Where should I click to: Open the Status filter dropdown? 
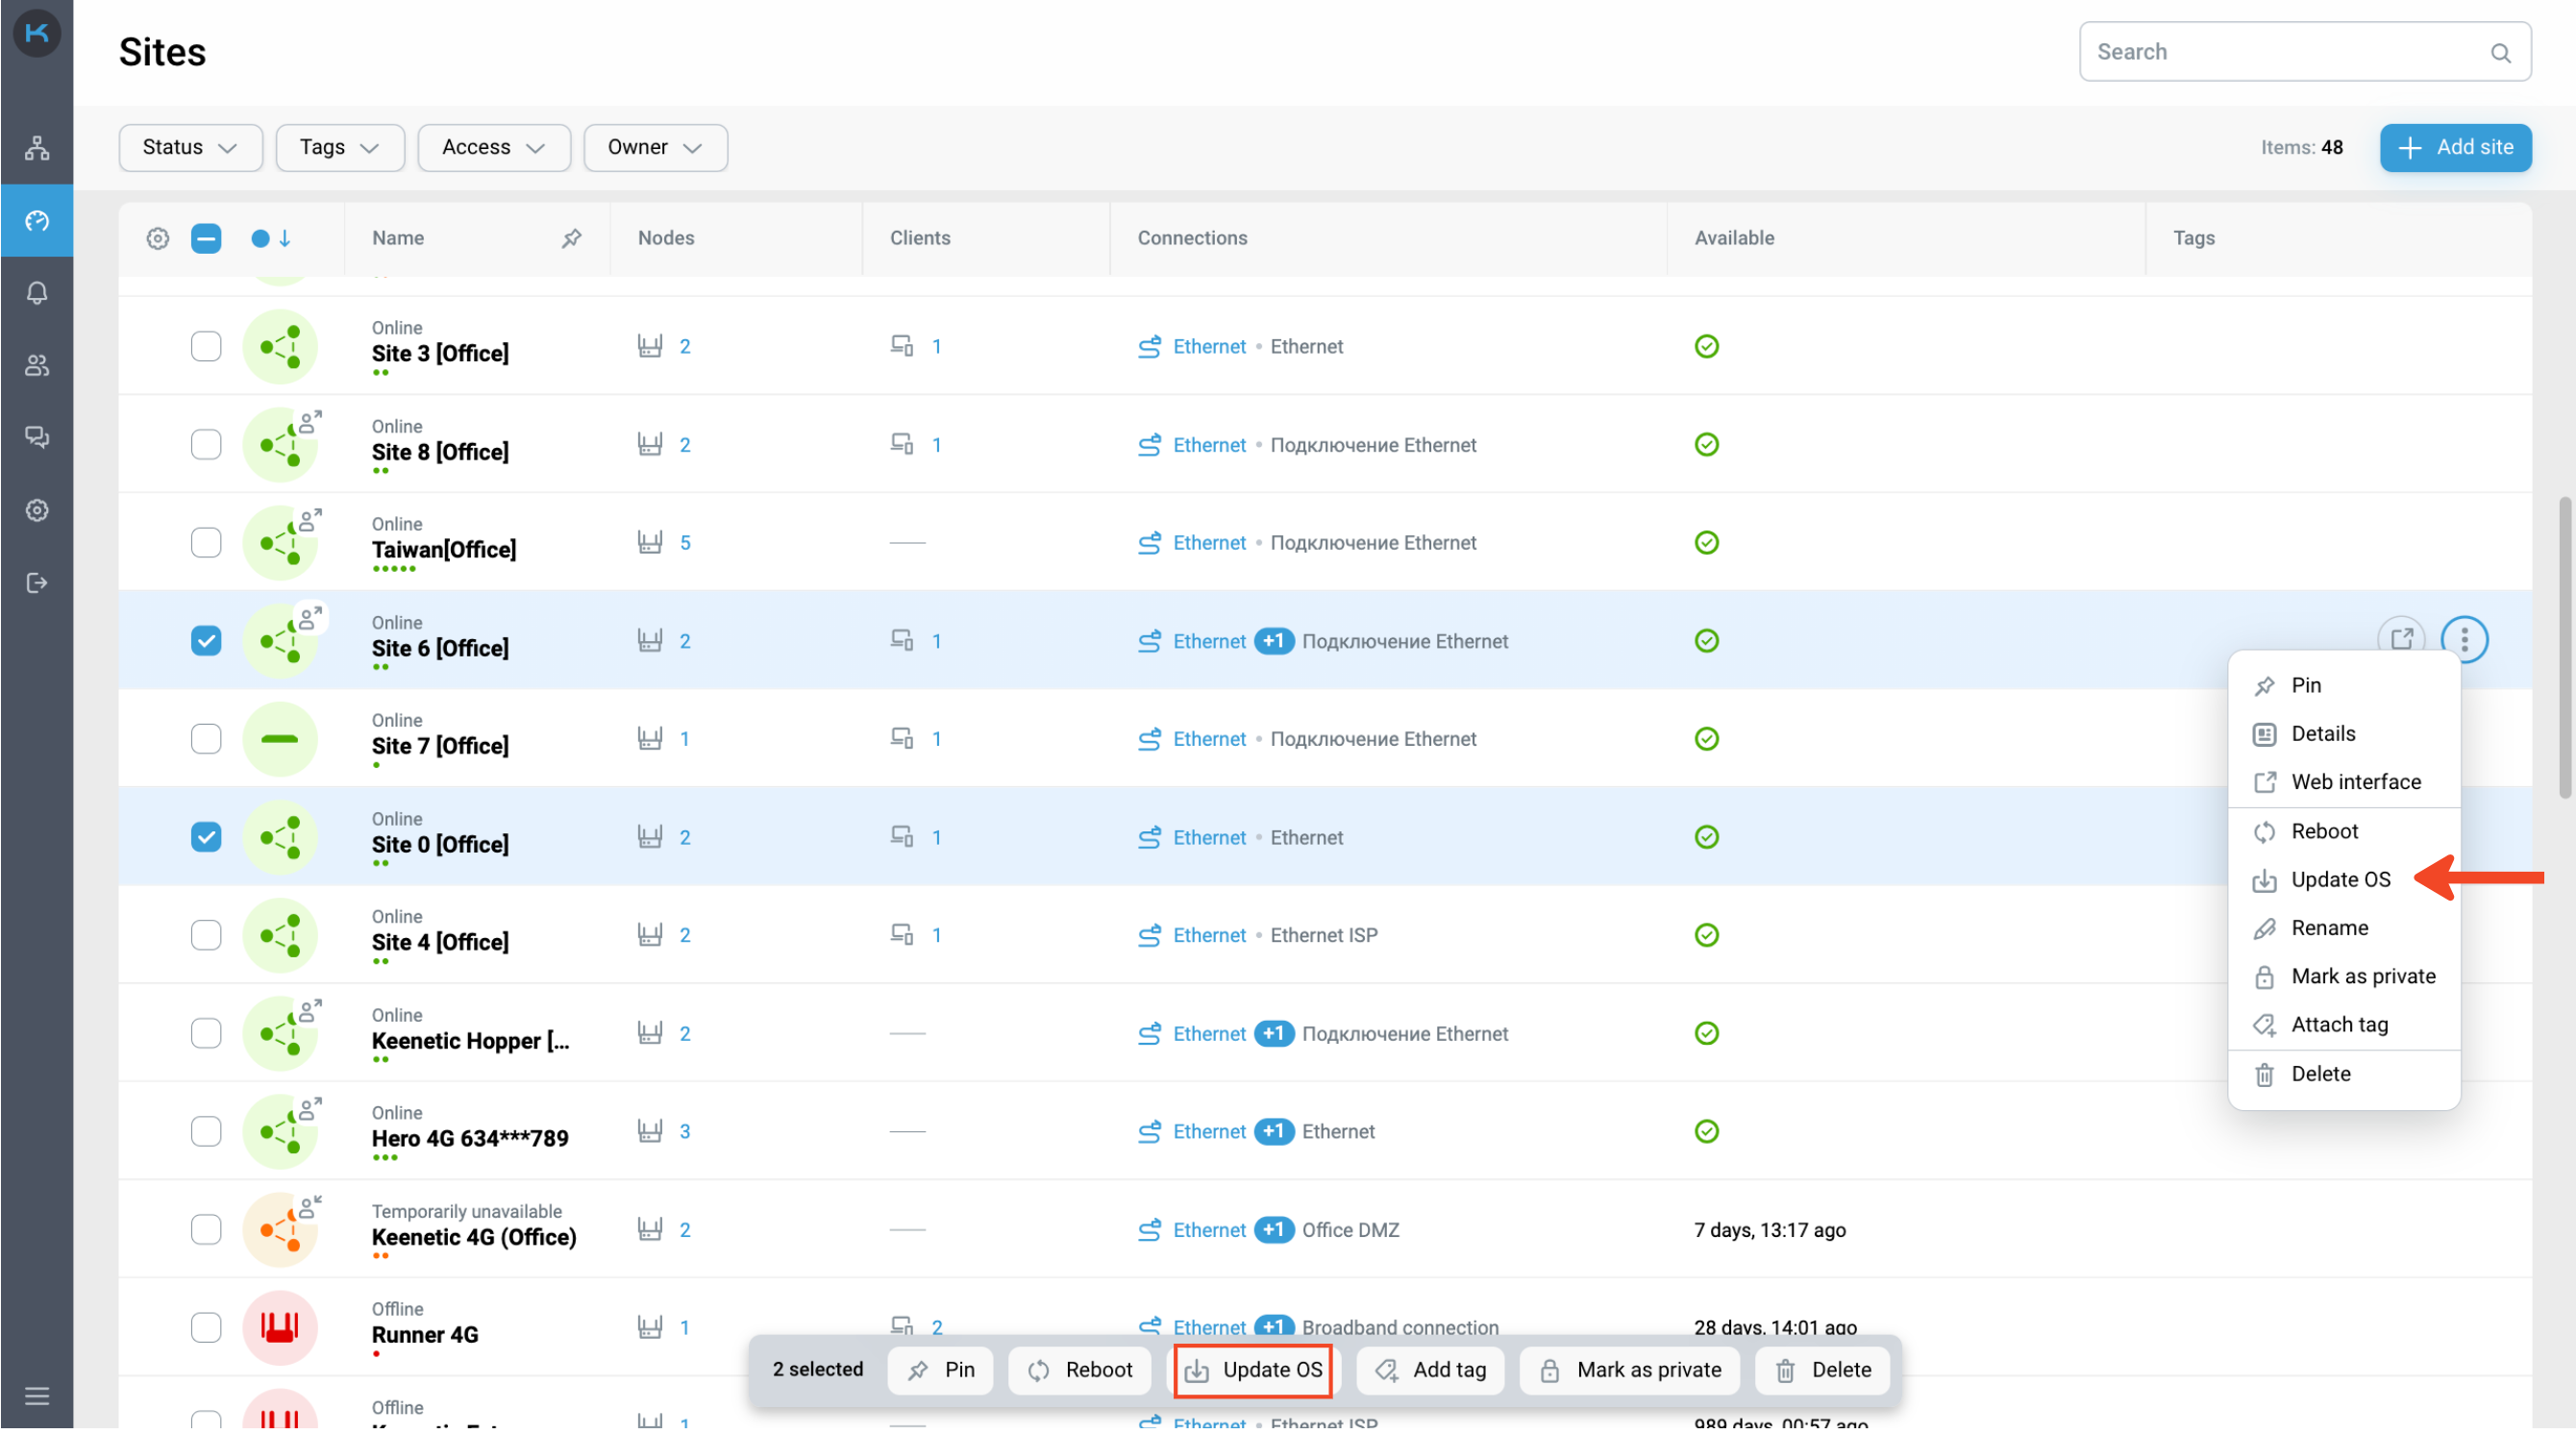tap(190, 147)
